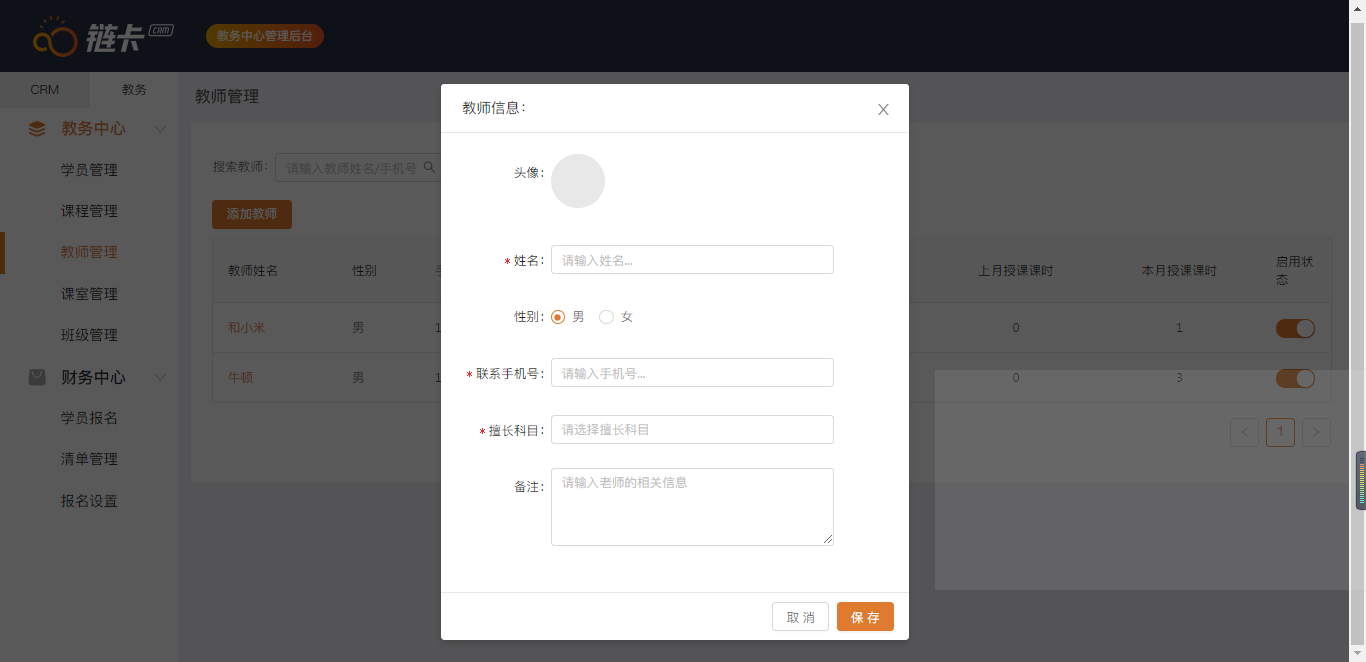
Task: Switch to the CRM tab
Action: click(x=45, y=90)
